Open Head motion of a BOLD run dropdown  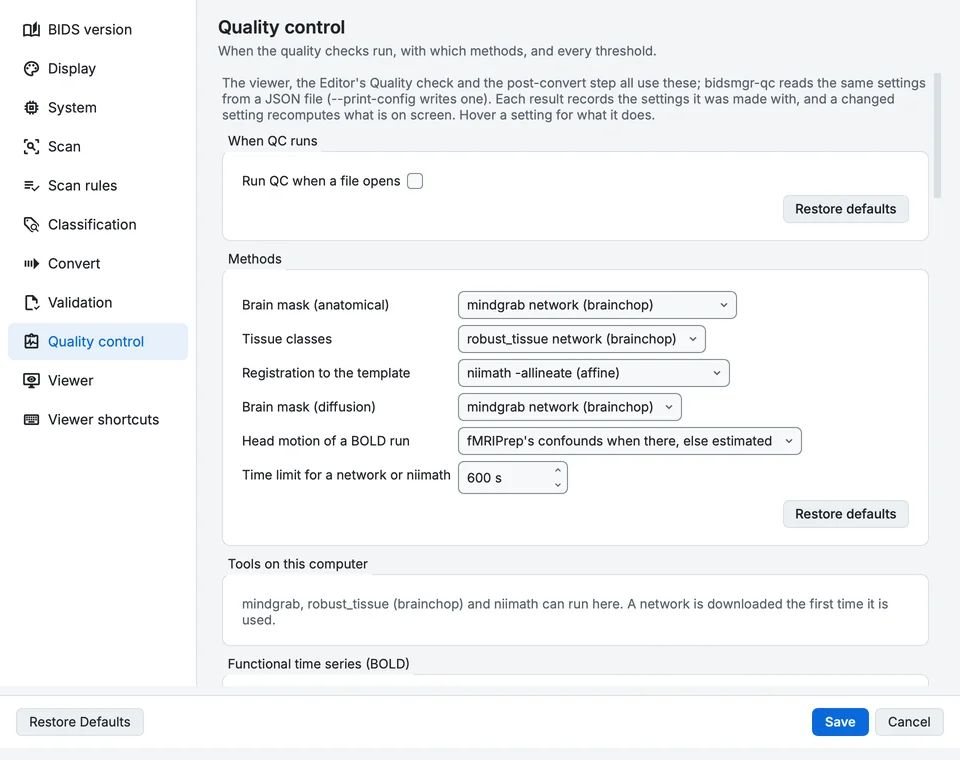click(629, 441)
